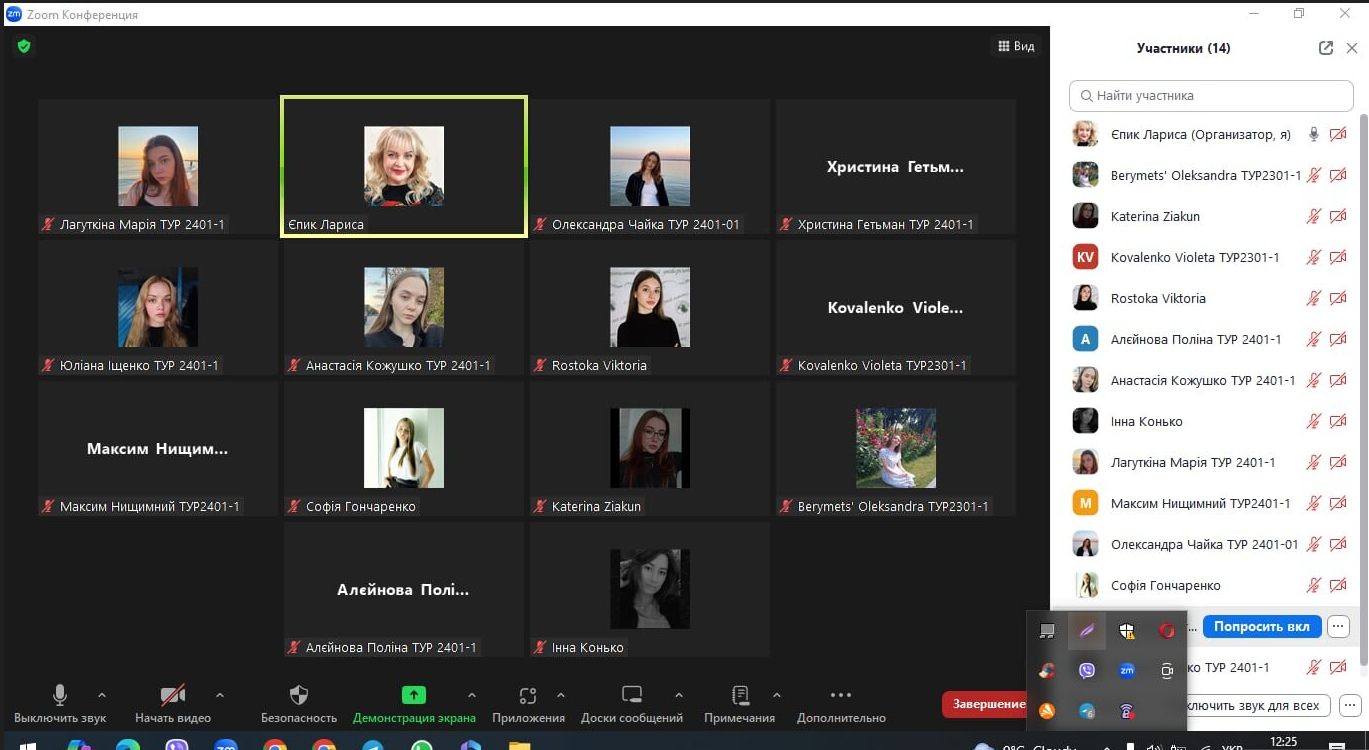Expand share options arrow beside Демонстрация экрана
Screen dimensions: 1369x750
point(472,695)
